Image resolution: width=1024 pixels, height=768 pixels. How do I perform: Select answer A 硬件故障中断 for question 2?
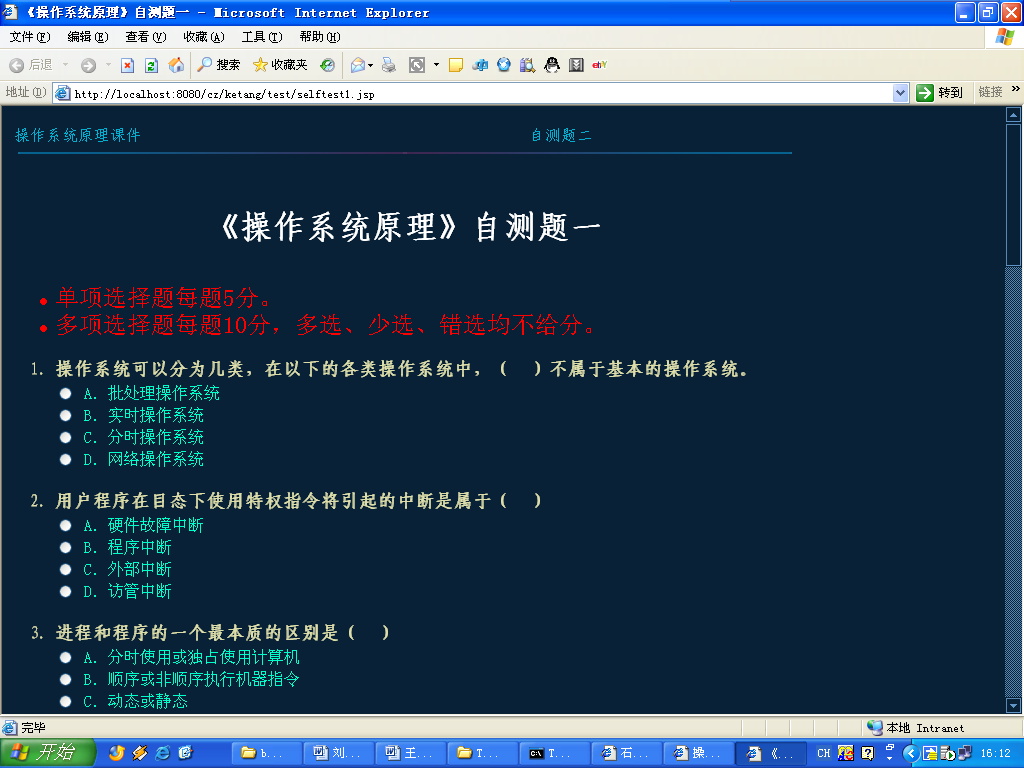(65, 525)
